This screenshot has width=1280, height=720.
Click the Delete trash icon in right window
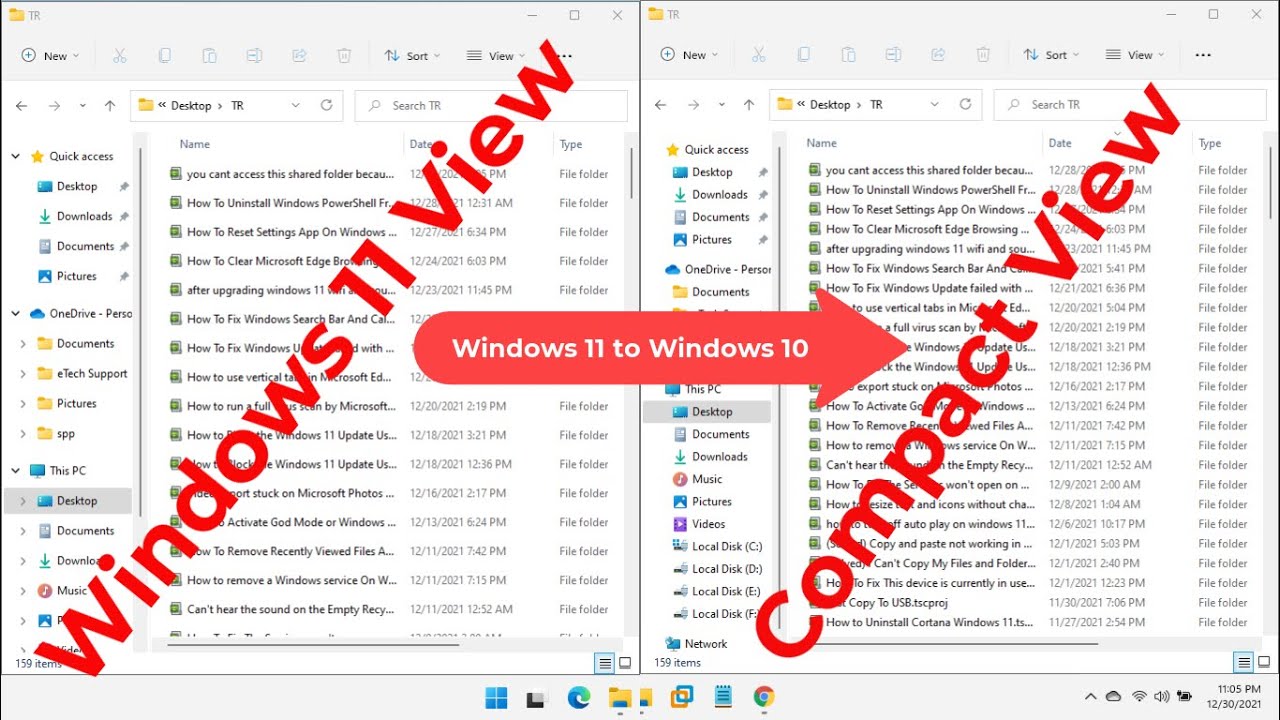pyautogui.click(x=983, y=55)
